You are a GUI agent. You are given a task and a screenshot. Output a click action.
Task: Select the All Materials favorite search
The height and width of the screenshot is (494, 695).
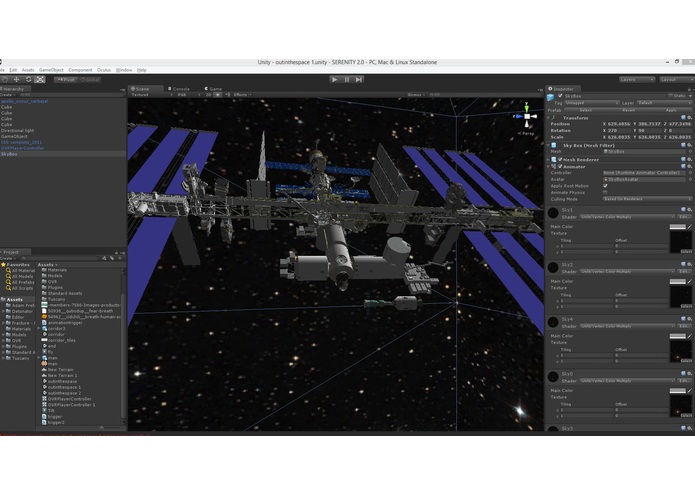coord(20,270)
